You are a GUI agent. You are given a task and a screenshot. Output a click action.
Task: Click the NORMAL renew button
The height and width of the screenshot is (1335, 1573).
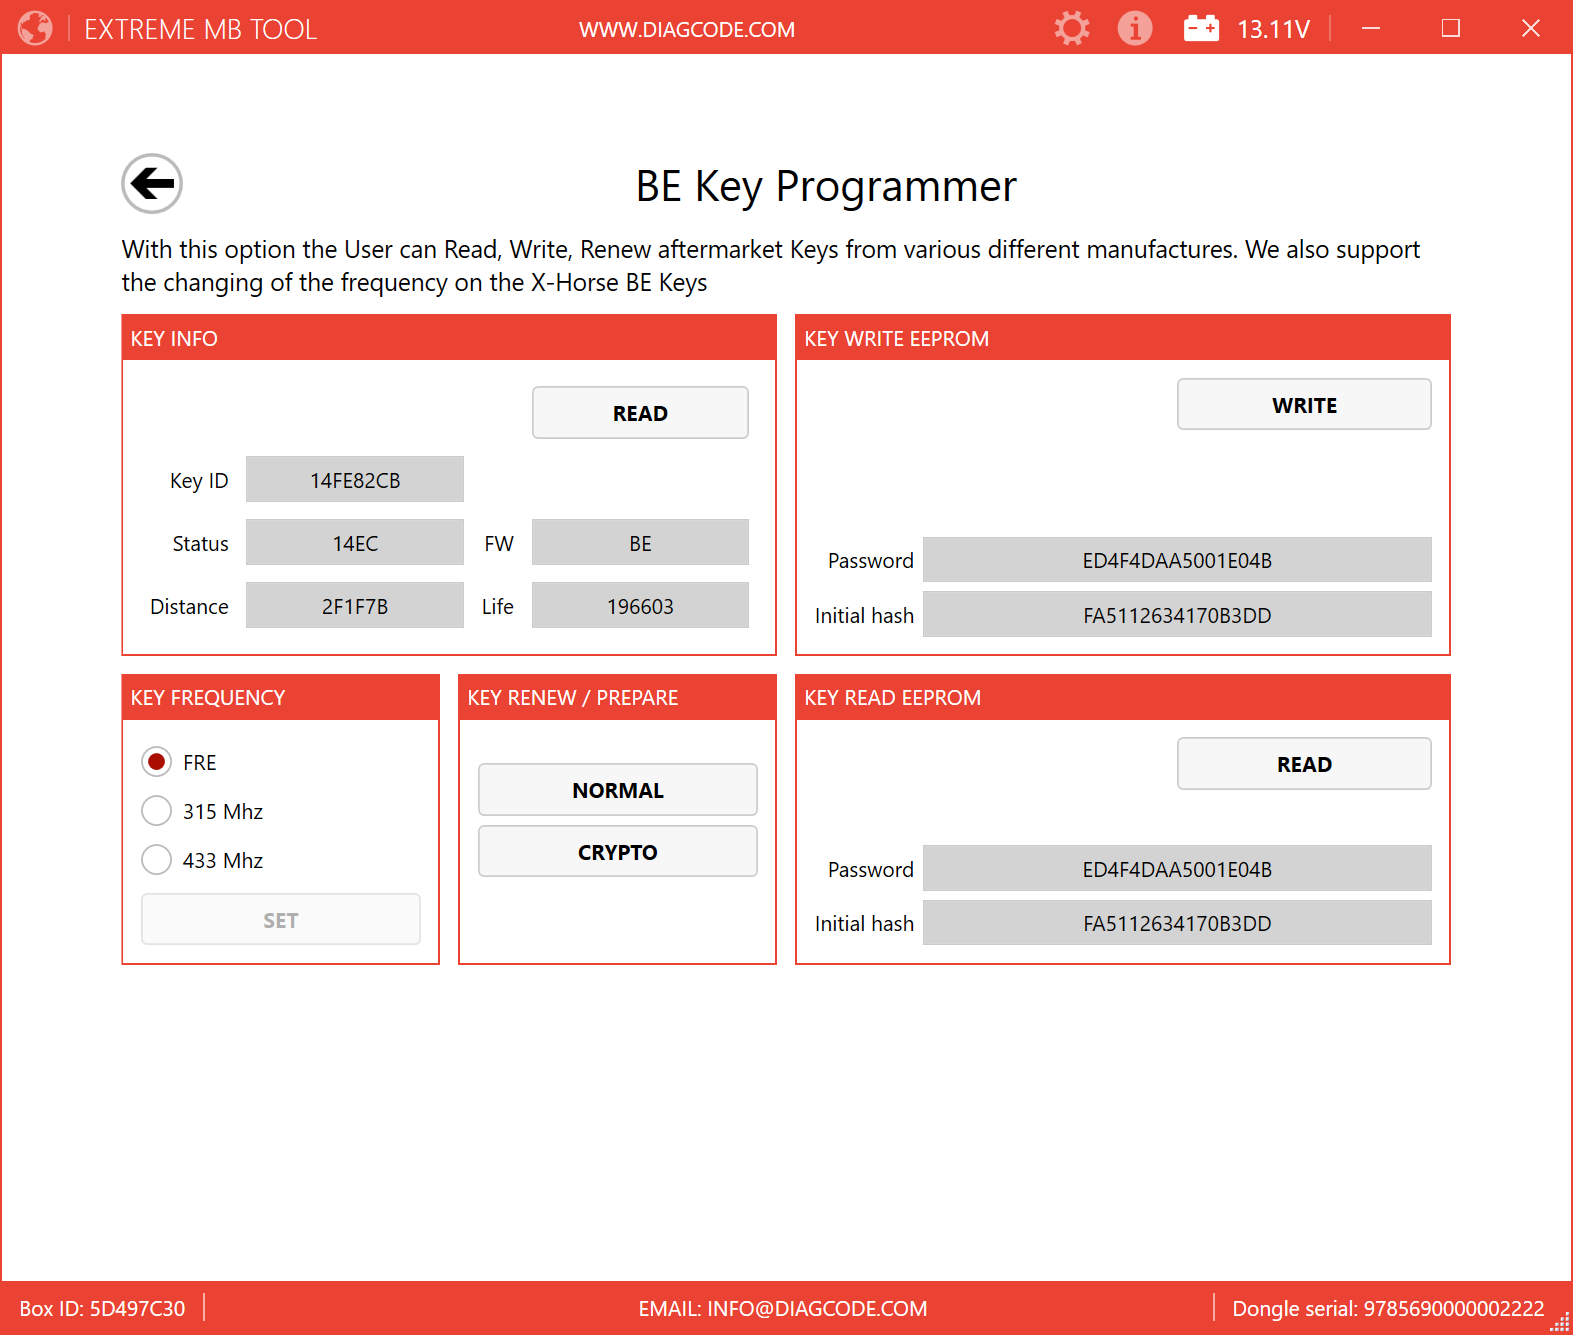pyautogui.click(x=617, y=790)
